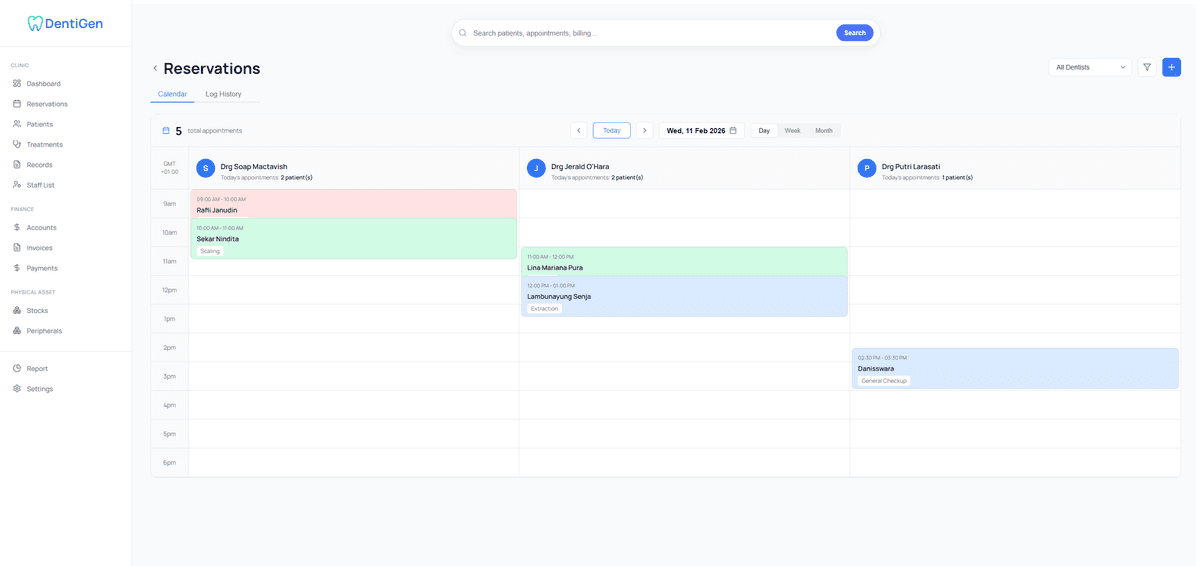Click the Treatments icon in sidebar
The image size is (1200, 566).
(17, 144)
